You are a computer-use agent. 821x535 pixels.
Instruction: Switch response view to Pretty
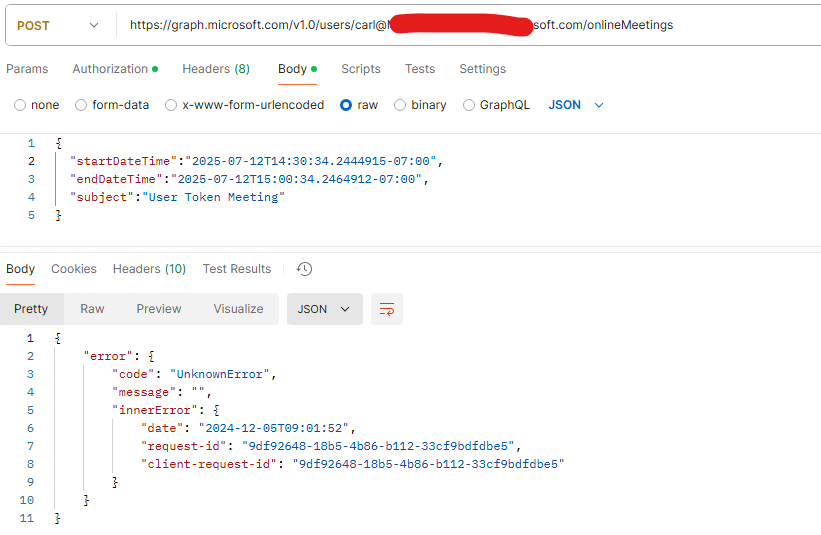click(31, 309)
